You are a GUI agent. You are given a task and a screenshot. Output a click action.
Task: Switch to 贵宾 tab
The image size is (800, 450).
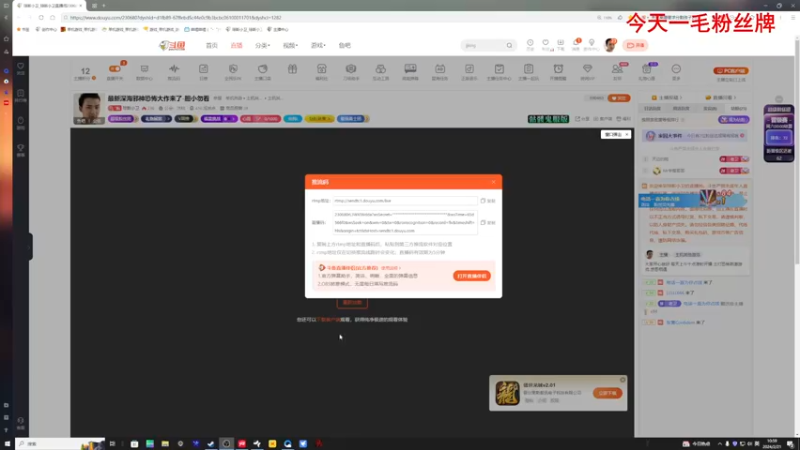click(710, 109)
